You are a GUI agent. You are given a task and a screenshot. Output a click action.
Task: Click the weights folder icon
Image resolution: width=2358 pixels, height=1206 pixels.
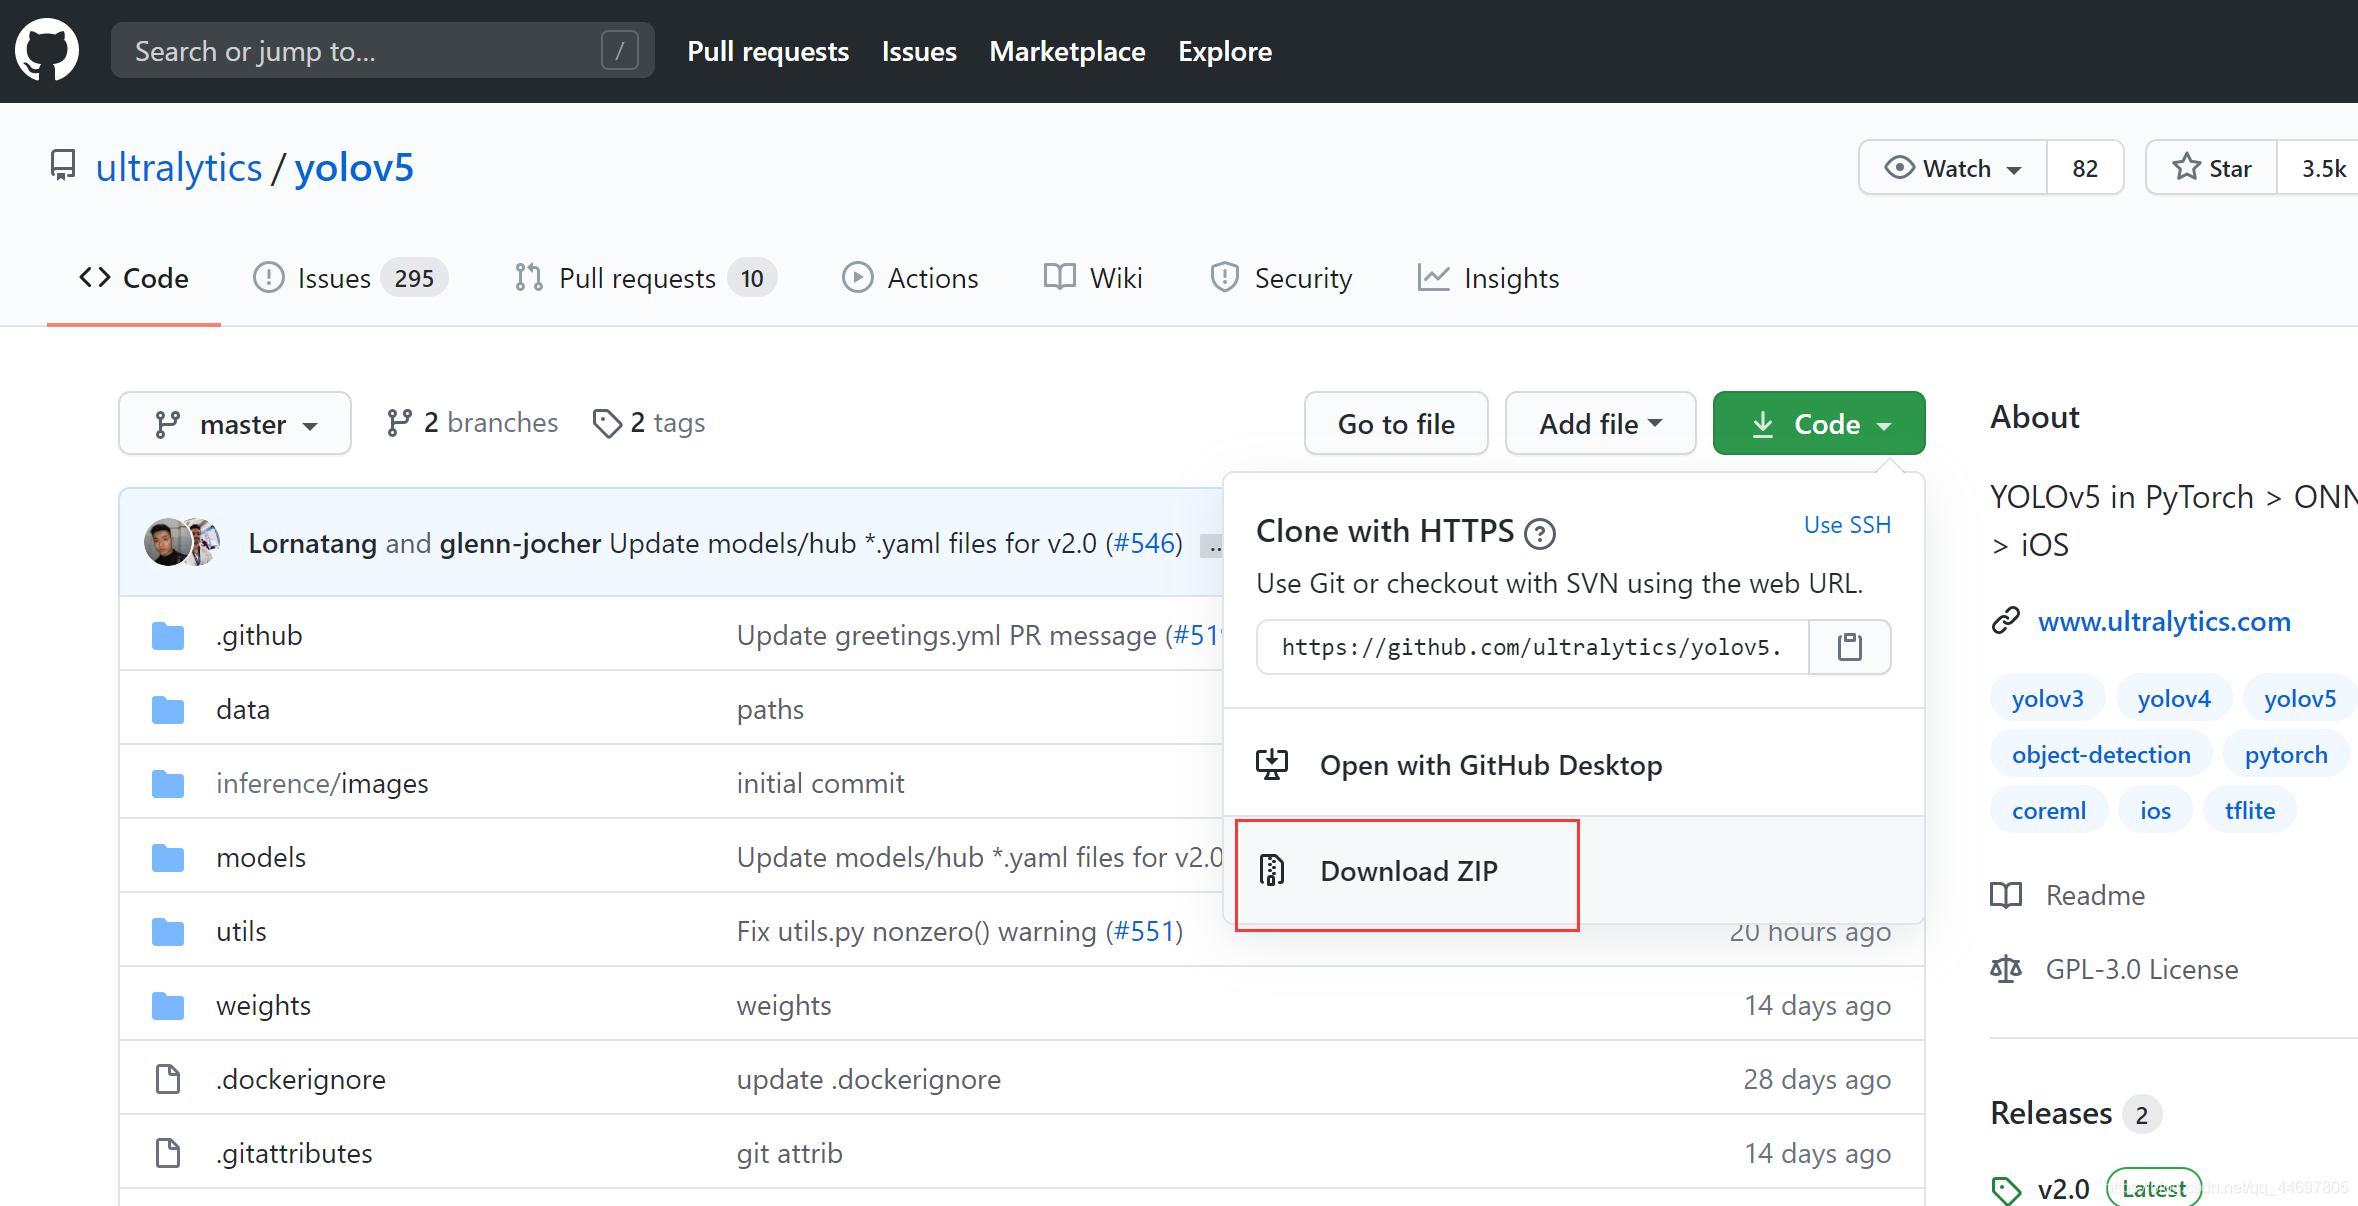click(168, 1006)
